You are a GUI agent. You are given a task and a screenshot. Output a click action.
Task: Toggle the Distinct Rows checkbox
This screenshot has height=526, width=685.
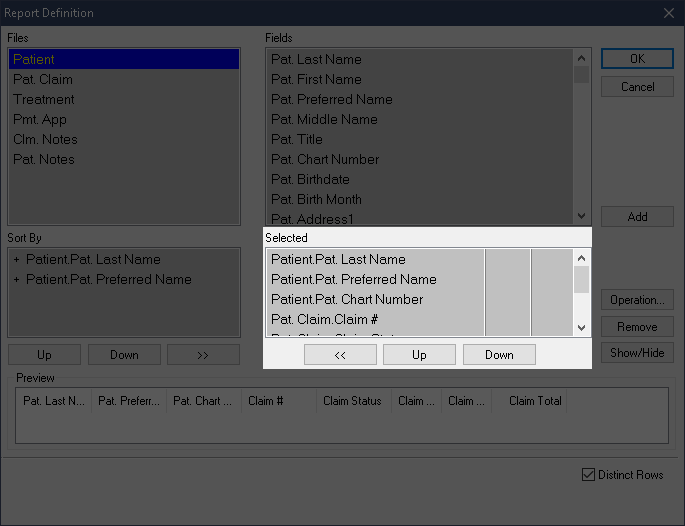tap(588, 475)
